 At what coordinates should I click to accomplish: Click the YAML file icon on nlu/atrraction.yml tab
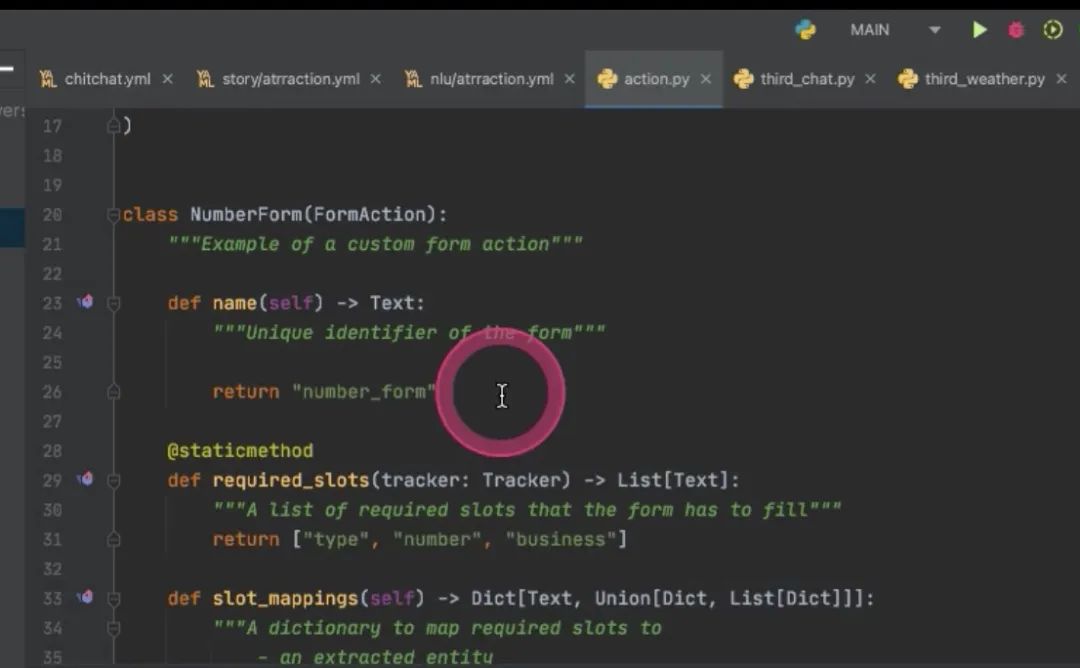coord(413,79)
